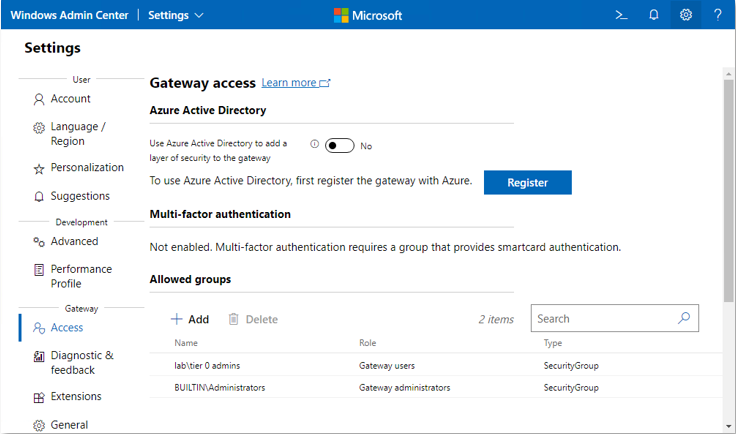Click the General gear icon in sidebar
Screen dimensions: 736x434
tap(39, 426)
